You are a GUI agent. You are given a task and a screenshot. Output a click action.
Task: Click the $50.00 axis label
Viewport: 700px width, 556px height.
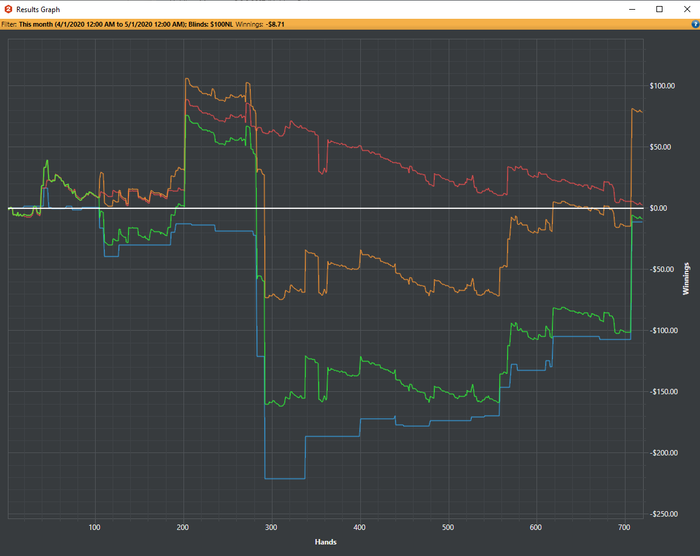pyautogui.click(x=660, y=147)
